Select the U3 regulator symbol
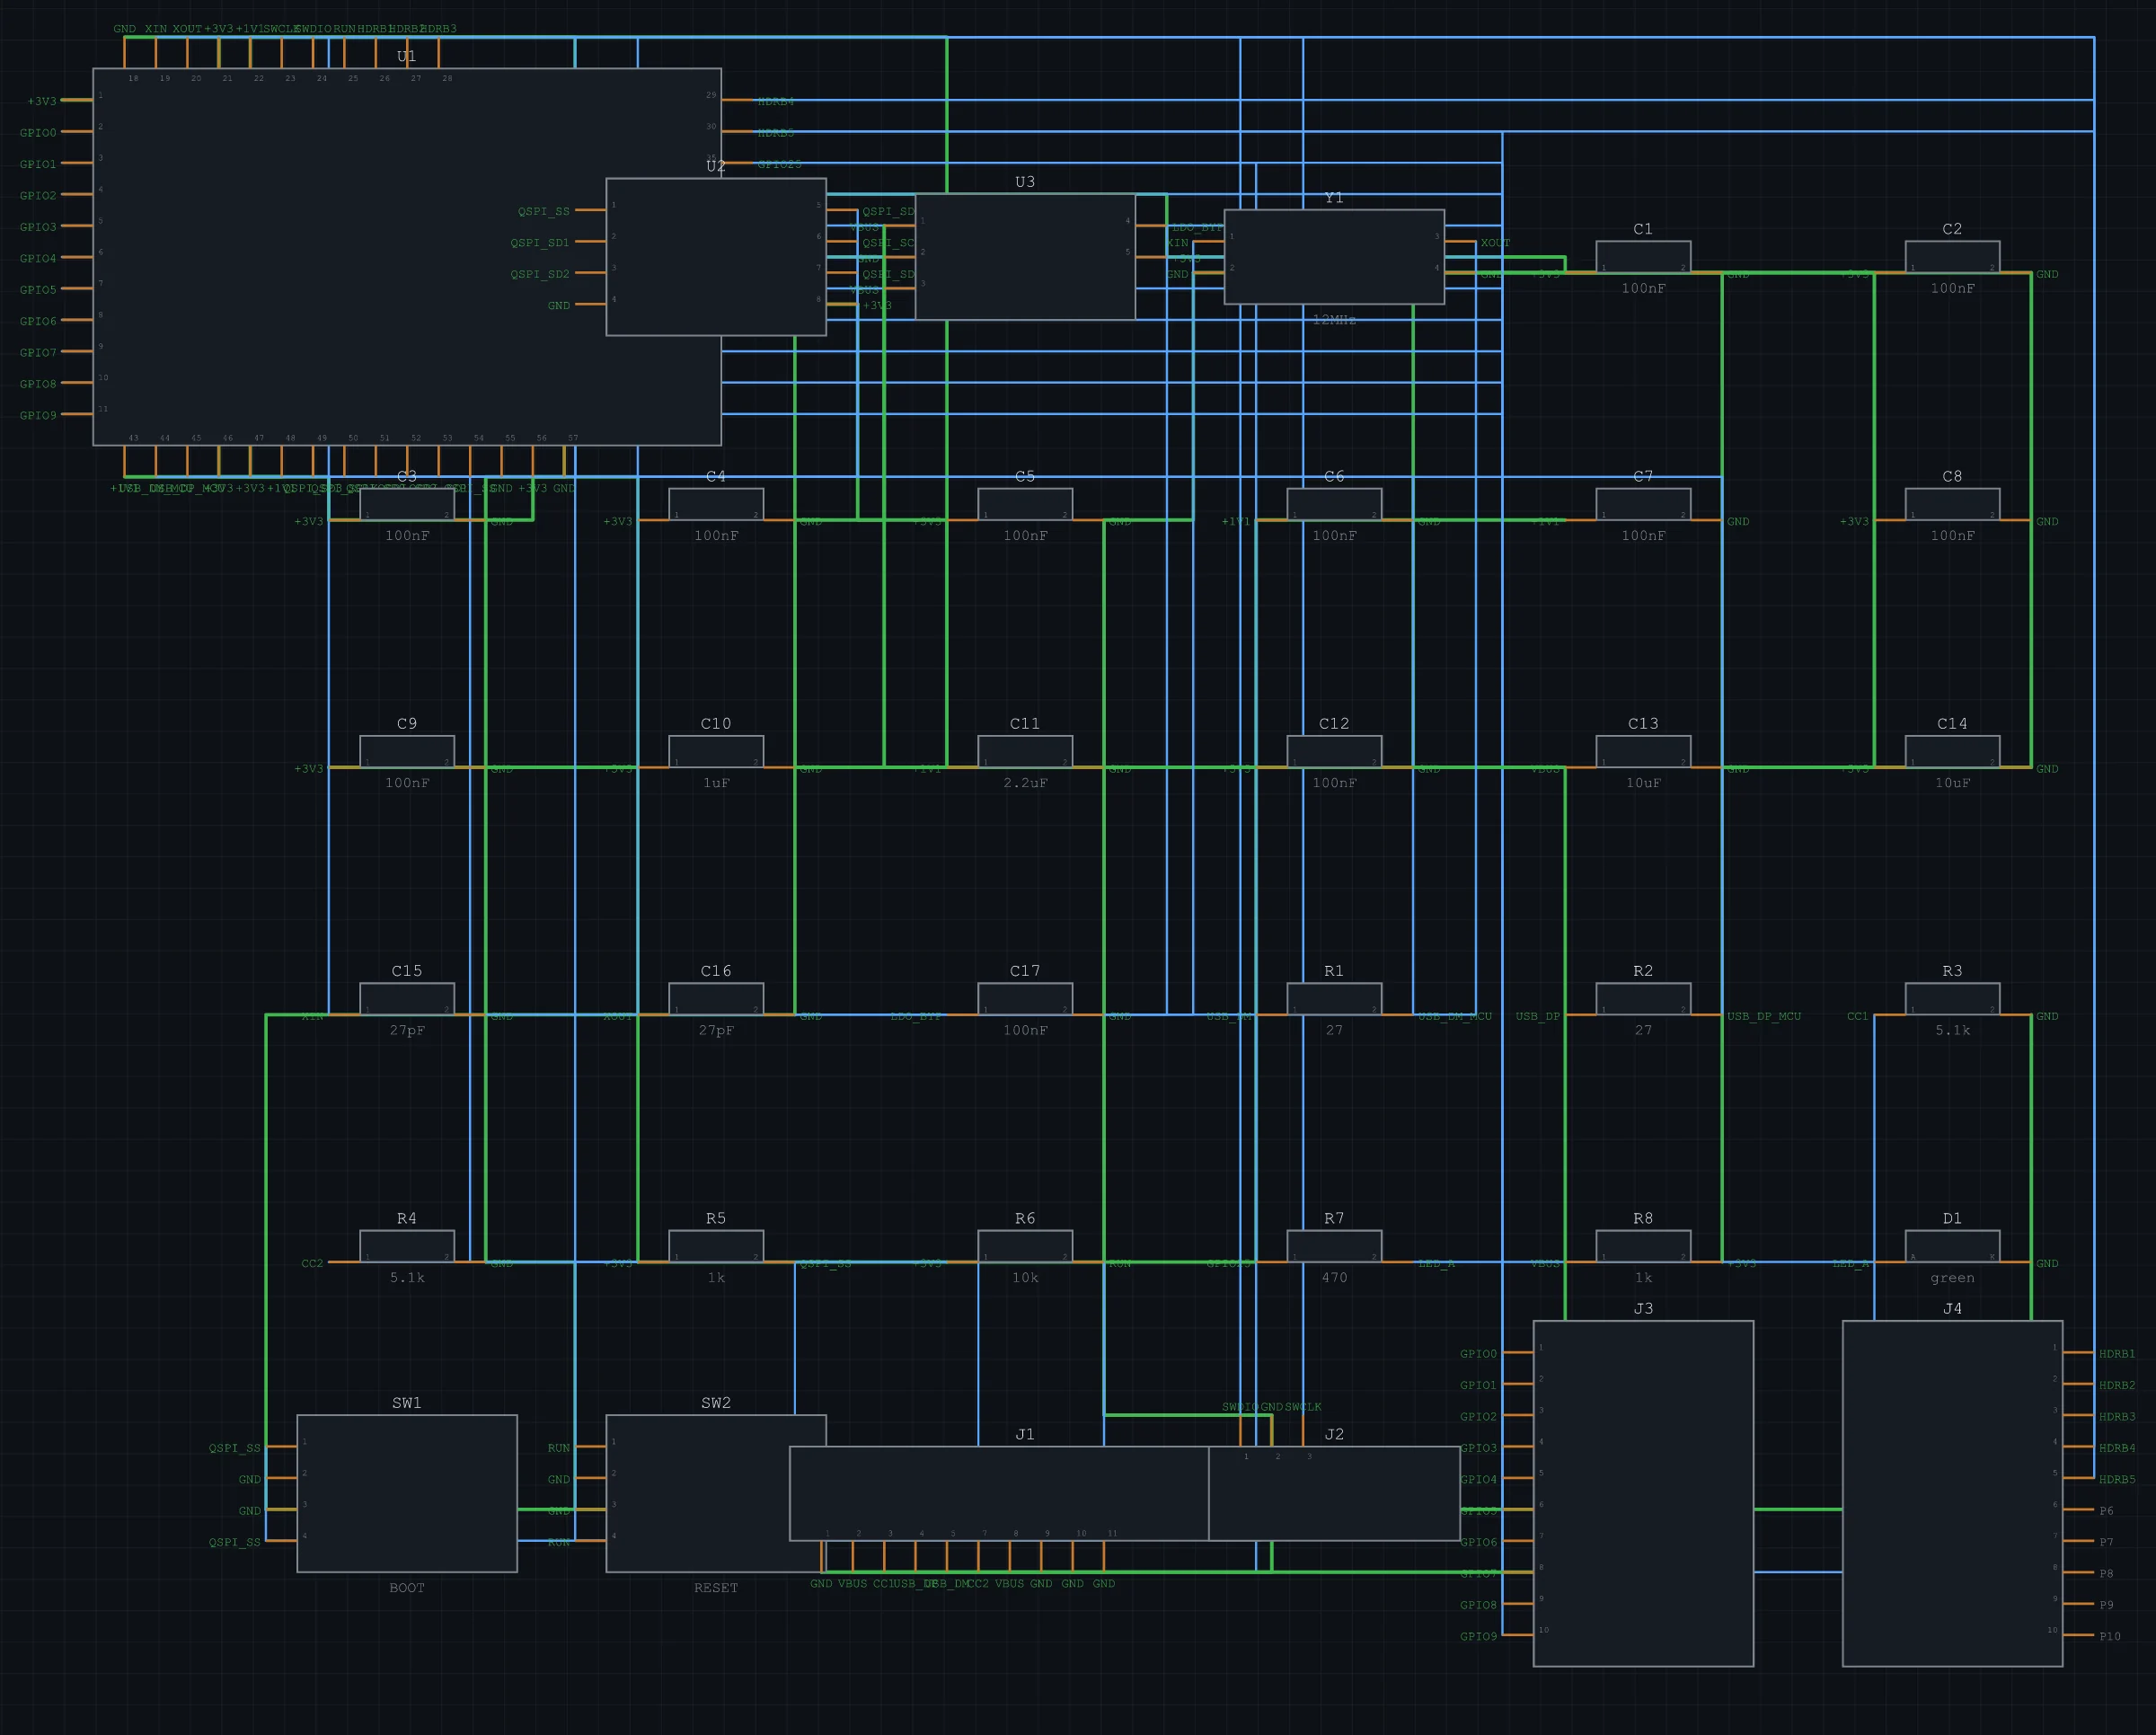The height and width of the screenshot is (1735, 2156). pos(1025,257)
